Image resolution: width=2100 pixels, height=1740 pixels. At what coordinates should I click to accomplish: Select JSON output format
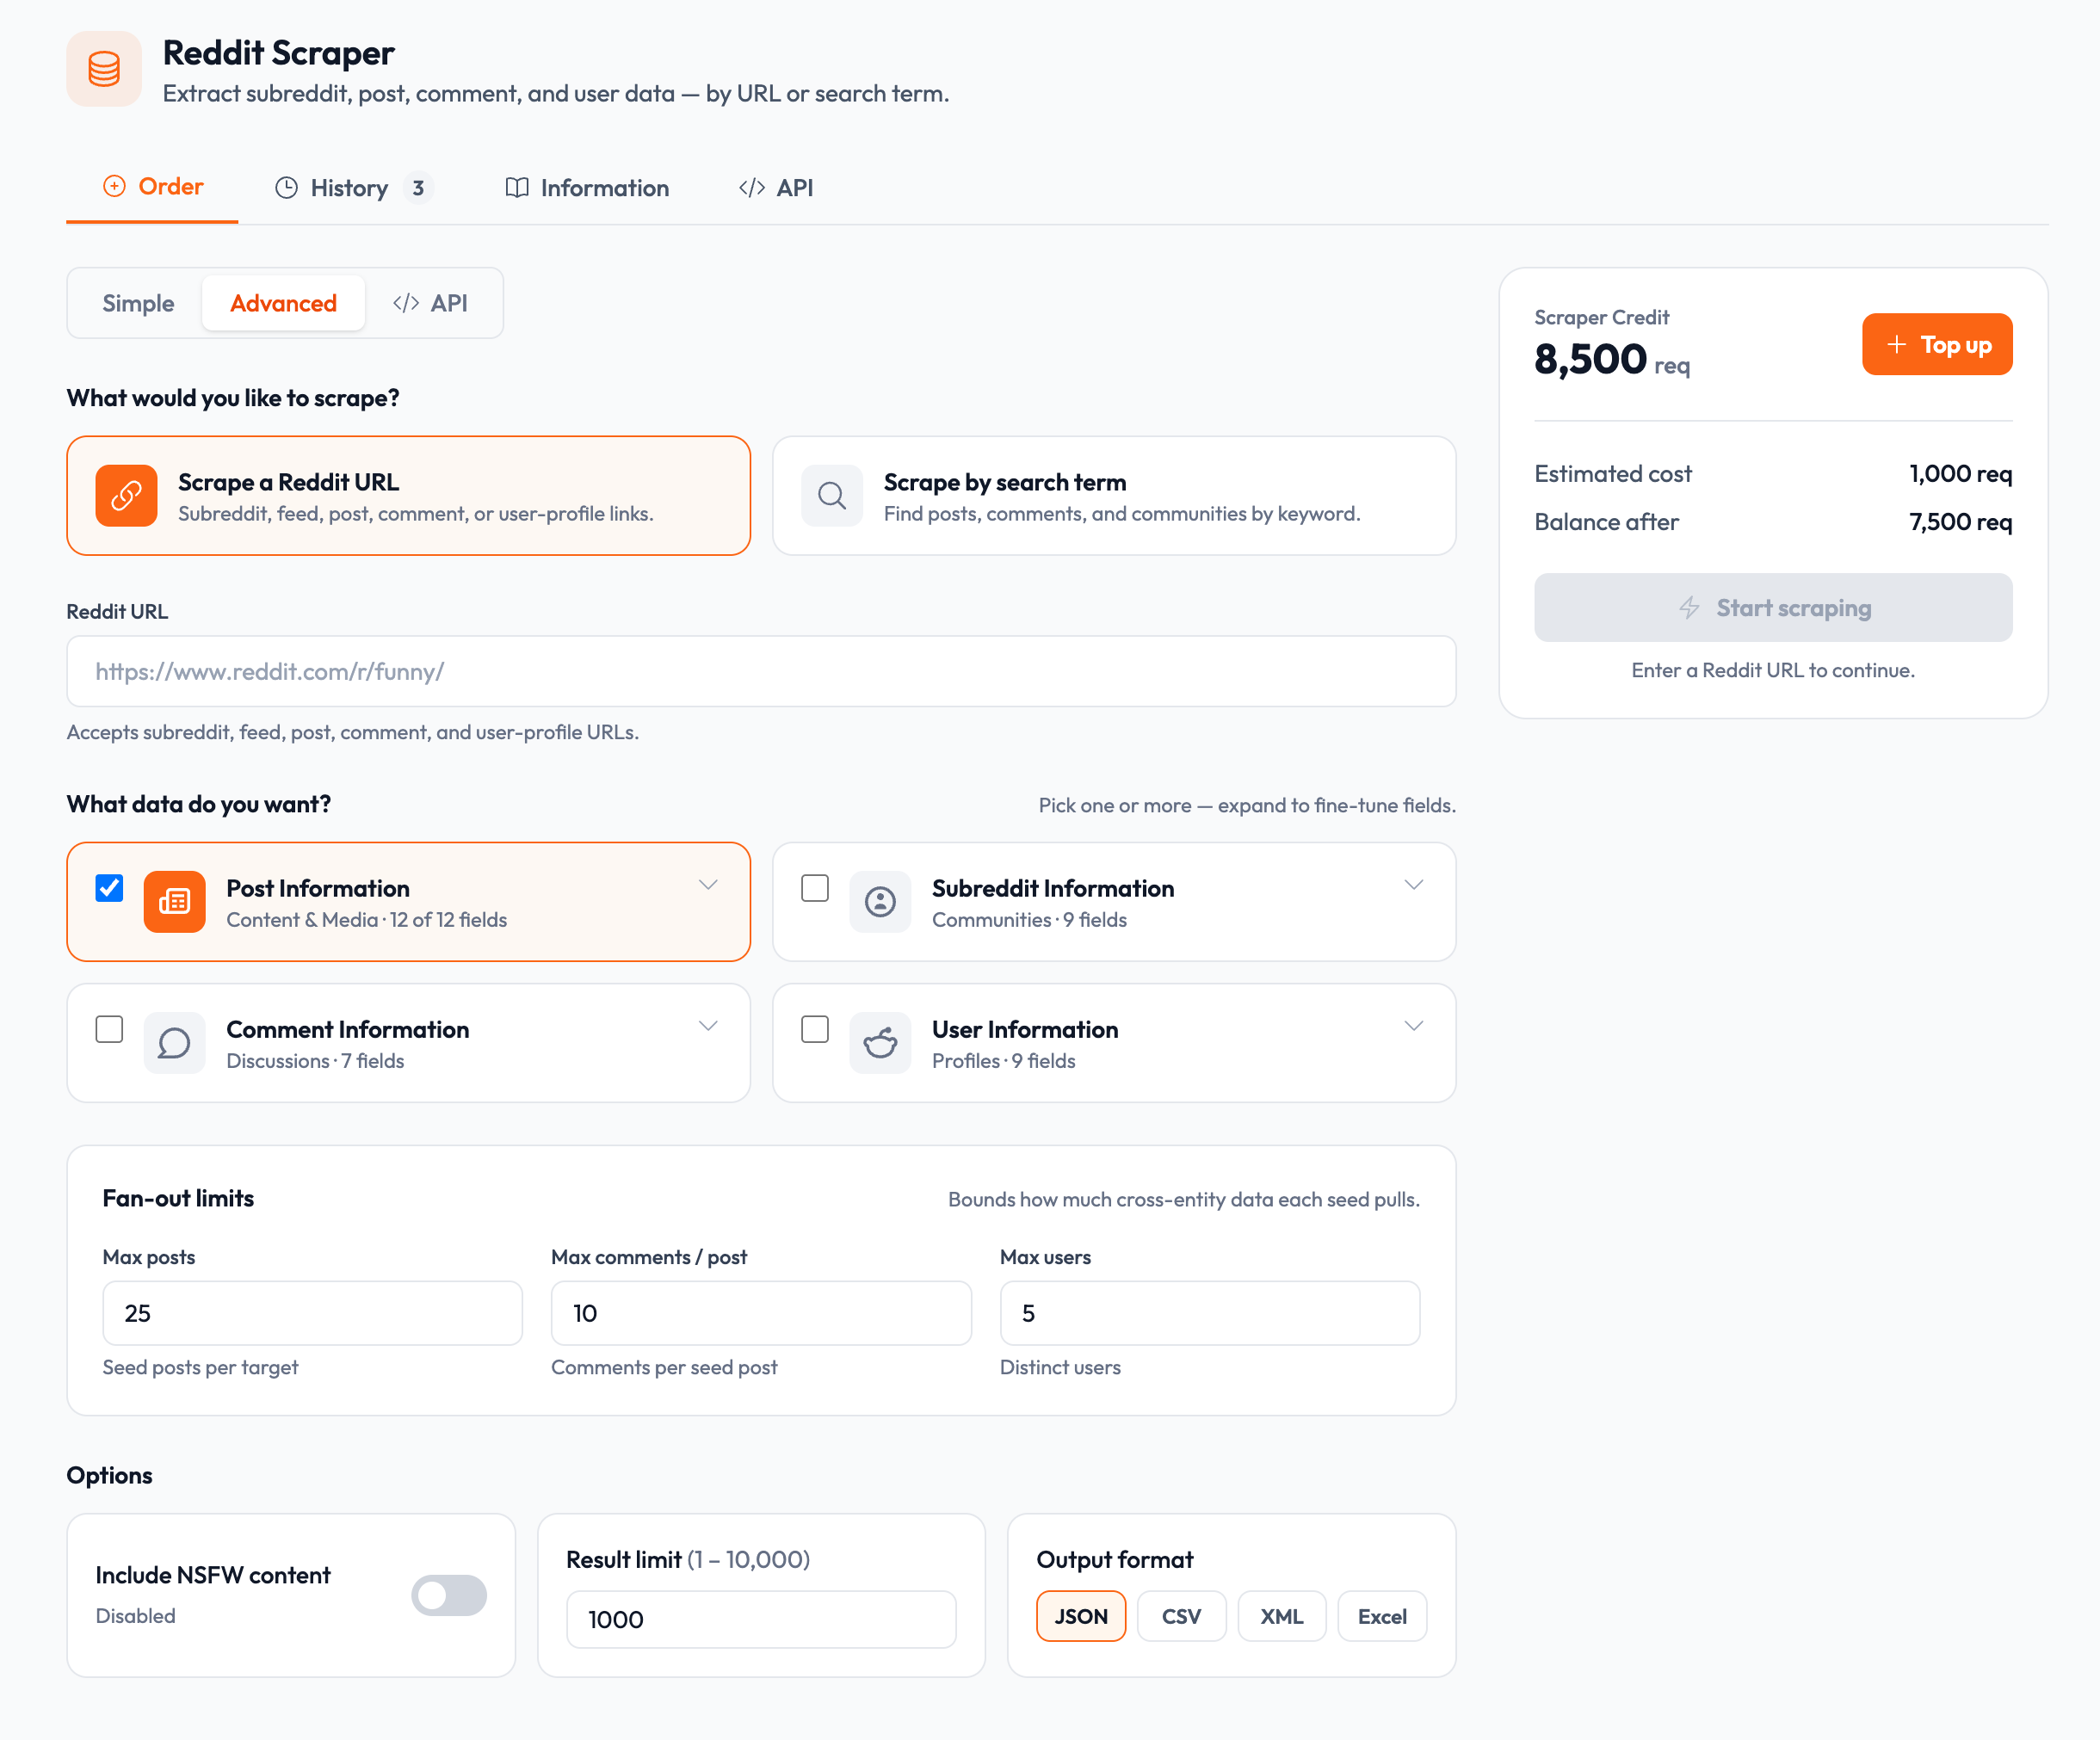[1081, 1616]
